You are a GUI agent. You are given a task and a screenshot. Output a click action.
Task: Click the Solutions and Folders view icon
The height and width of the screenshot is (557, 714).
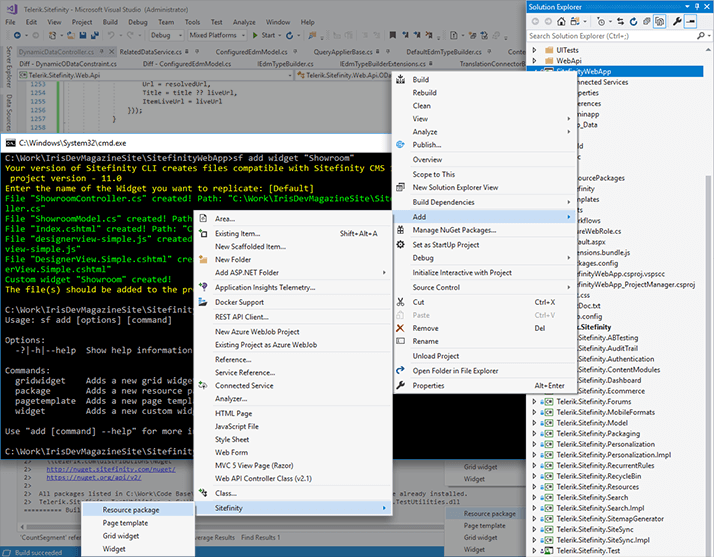tap(575, 21)
